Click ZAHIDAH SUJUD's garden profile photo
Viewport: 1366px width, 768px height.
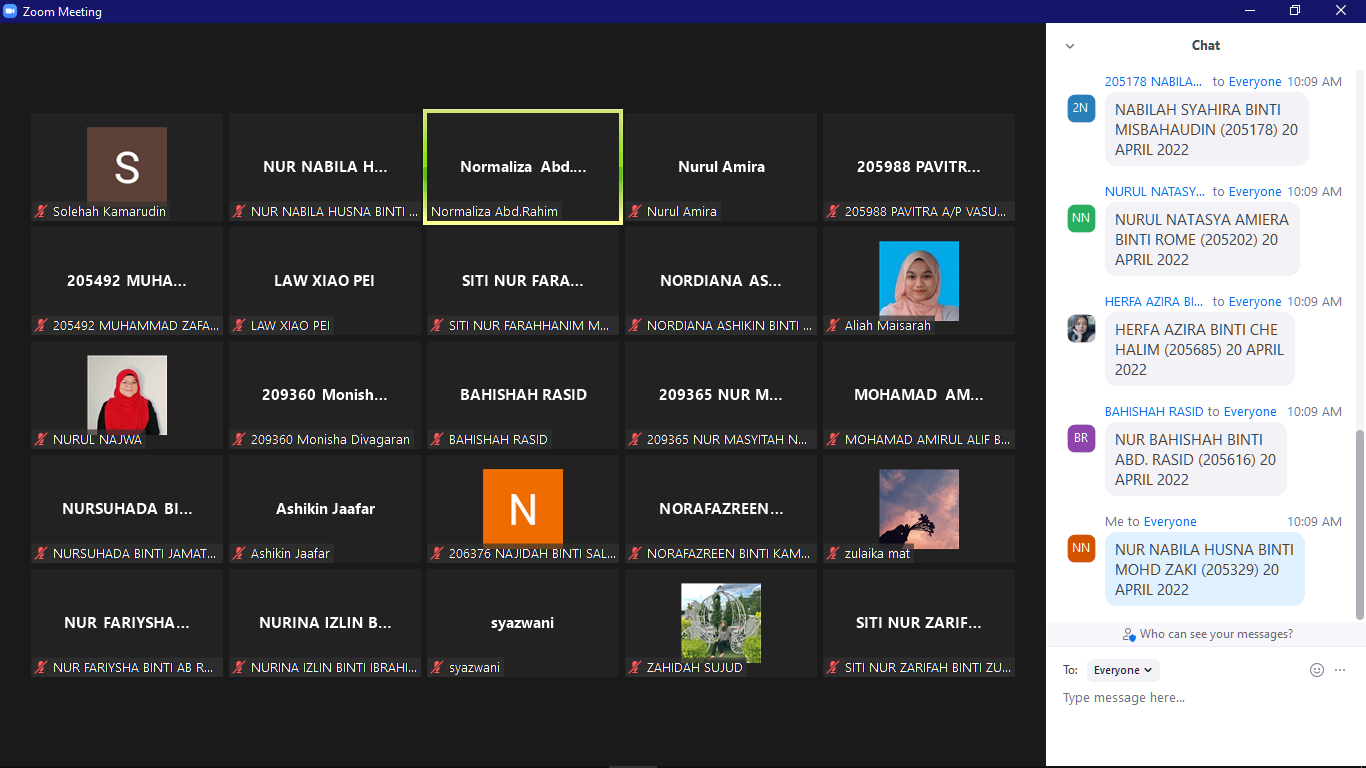point(721,623)
